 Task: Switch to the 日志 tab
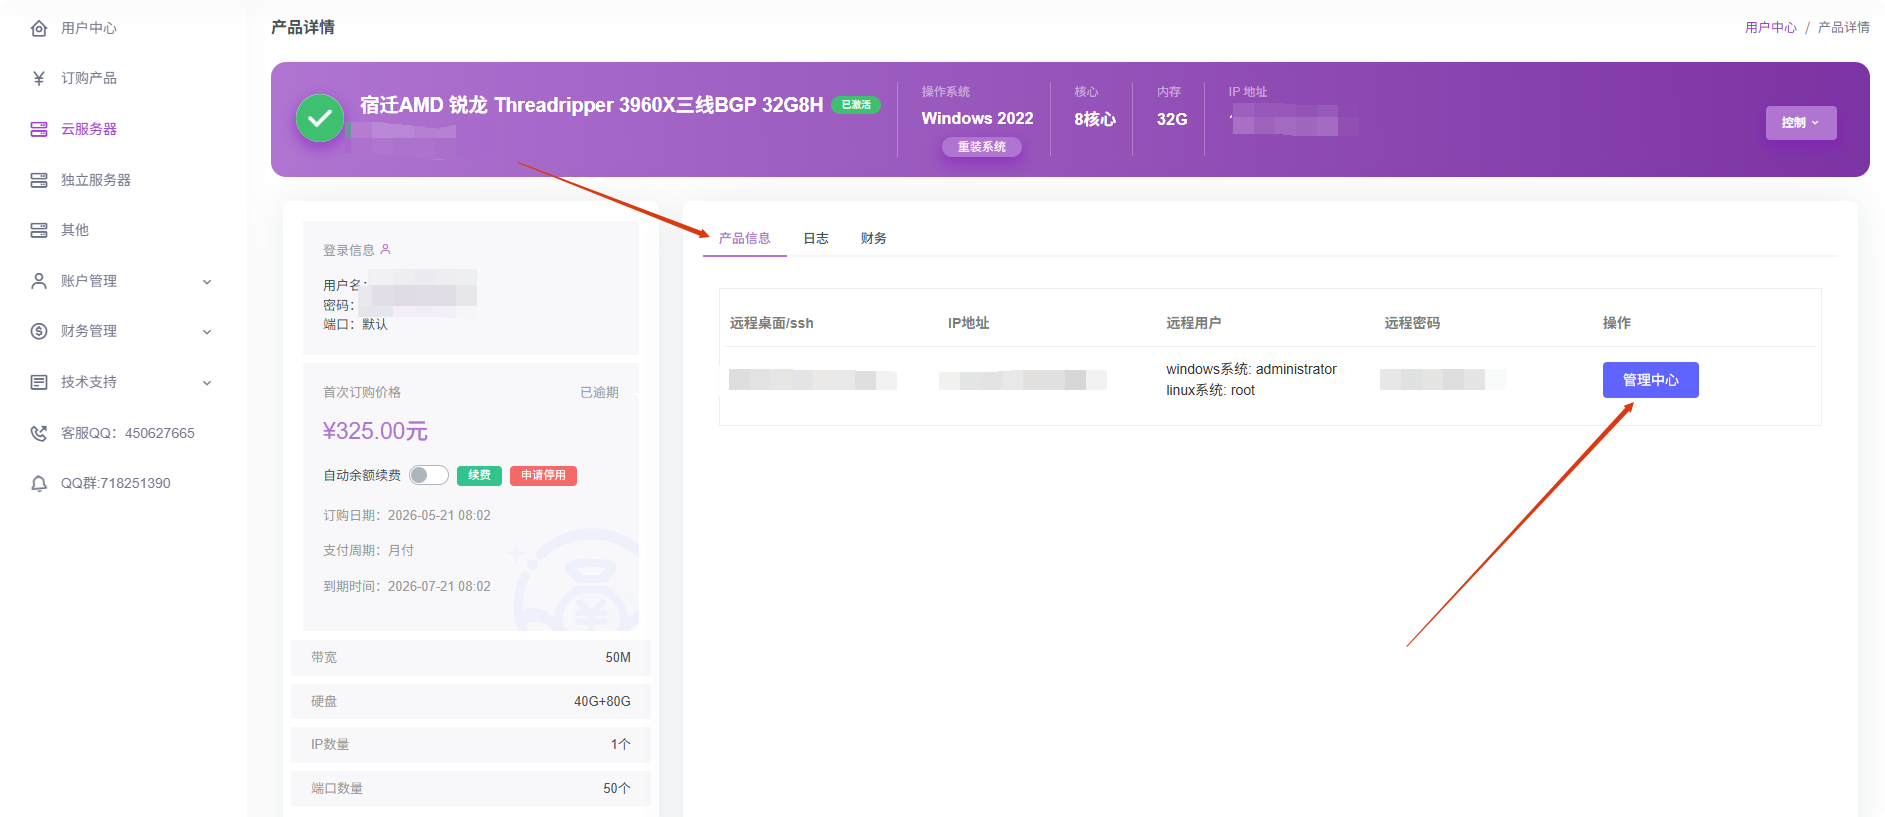(816, 238)
